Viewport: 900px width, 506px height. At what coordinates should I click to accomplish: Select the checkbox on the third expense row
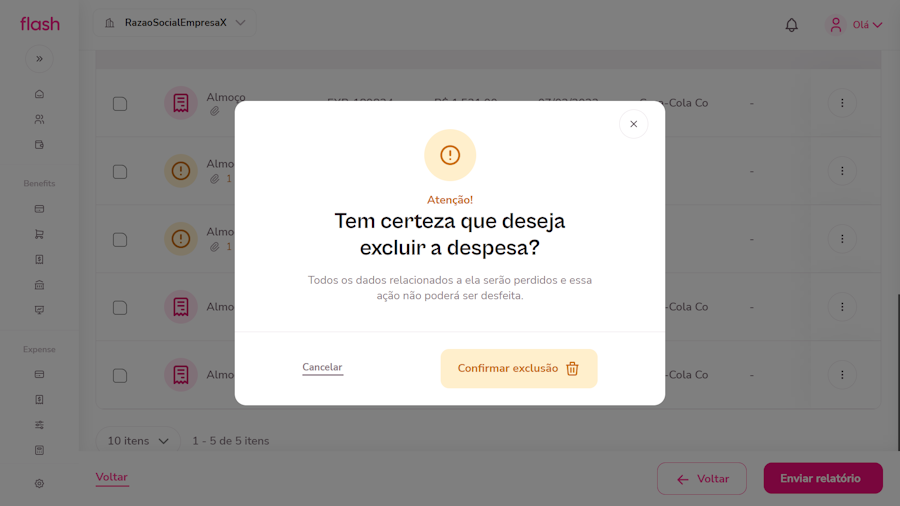coord(120,240)
